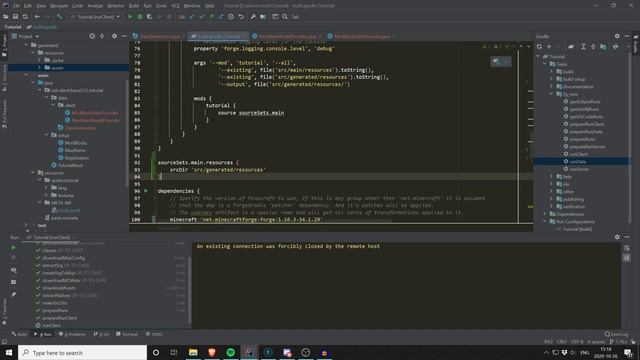Click the magnifier filter icon in the Run panel sidebar
The image size is (640, 360).
pyautogui.click(x=13, y=270)
